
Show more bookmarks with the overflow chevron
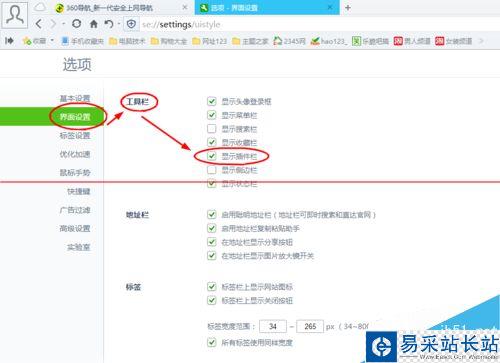click(x=481, y=41)
